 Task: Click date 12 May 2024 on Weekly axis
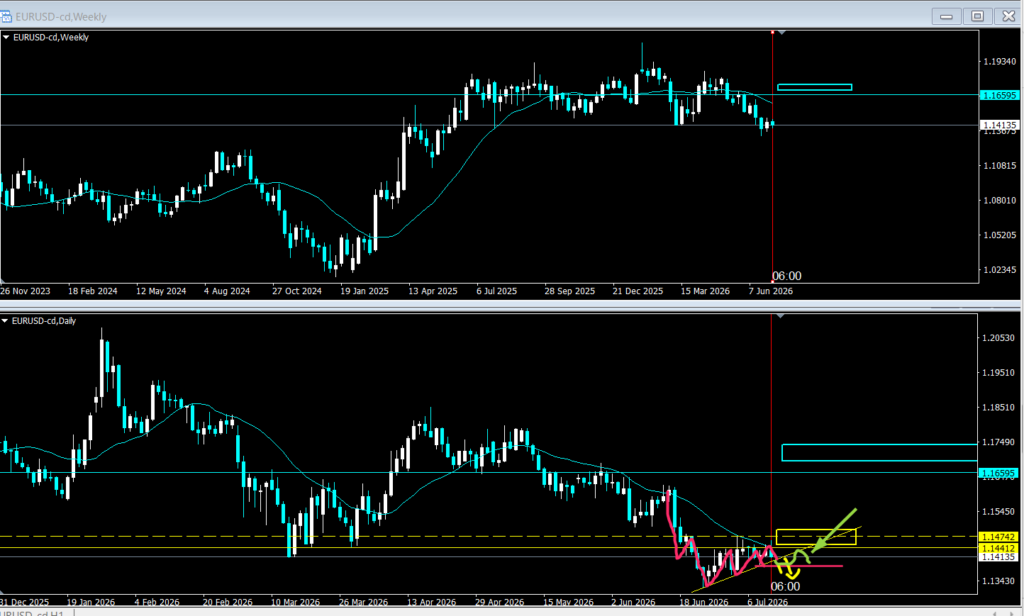pos(161,291)
